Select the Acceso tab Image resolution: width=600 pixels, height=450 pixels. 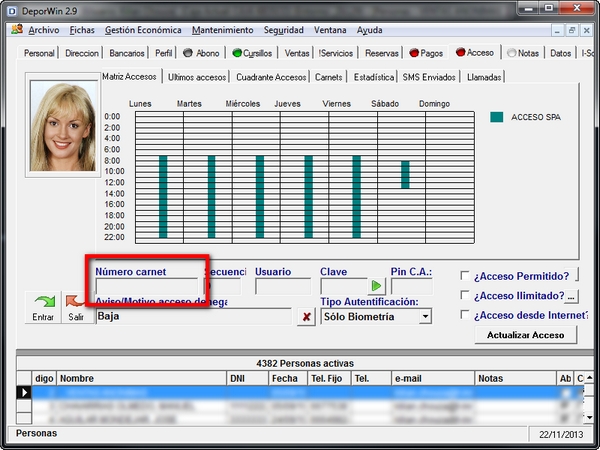[475, 52]
